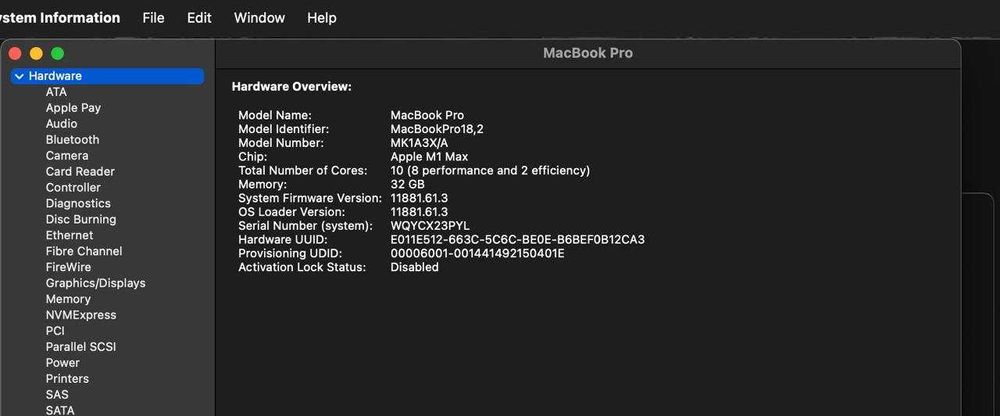This screenshot has width=1000, height=416.
Task: Select Disc Burning in the sidebar
Action: pos(81,219)
